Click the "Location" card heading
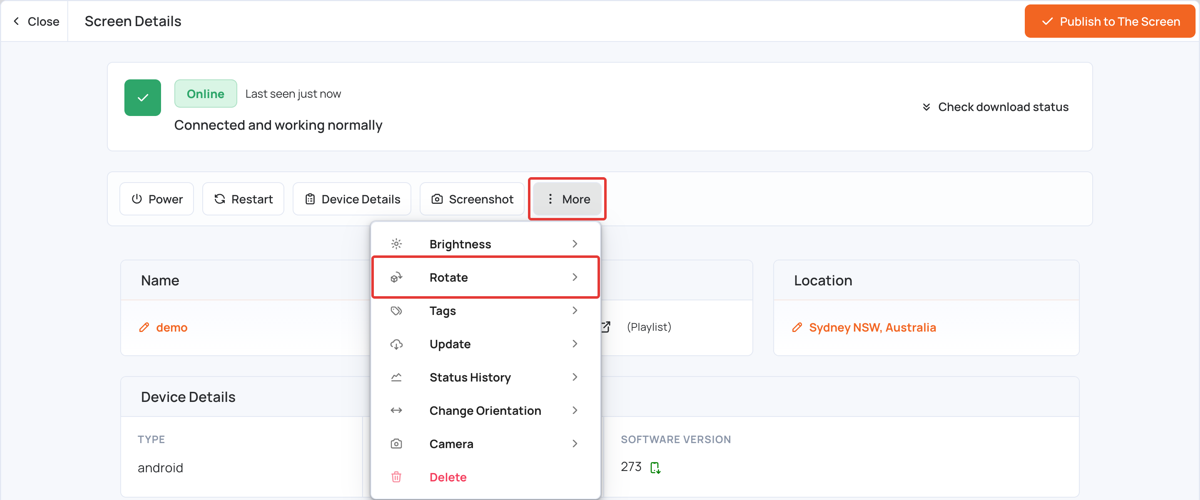The height and width of the screenshot is (500, 1200). (x=823, y=281)
